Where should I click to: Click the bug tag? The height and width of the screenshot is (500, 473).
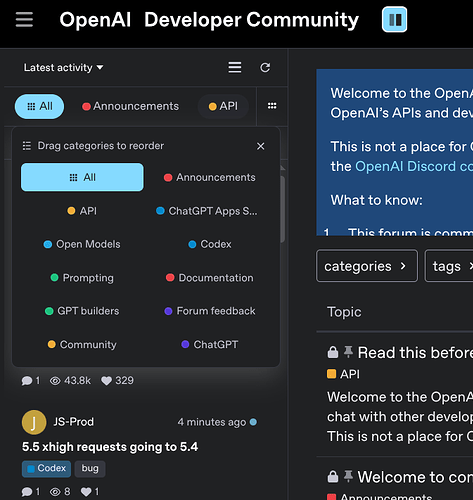(90, 469)
